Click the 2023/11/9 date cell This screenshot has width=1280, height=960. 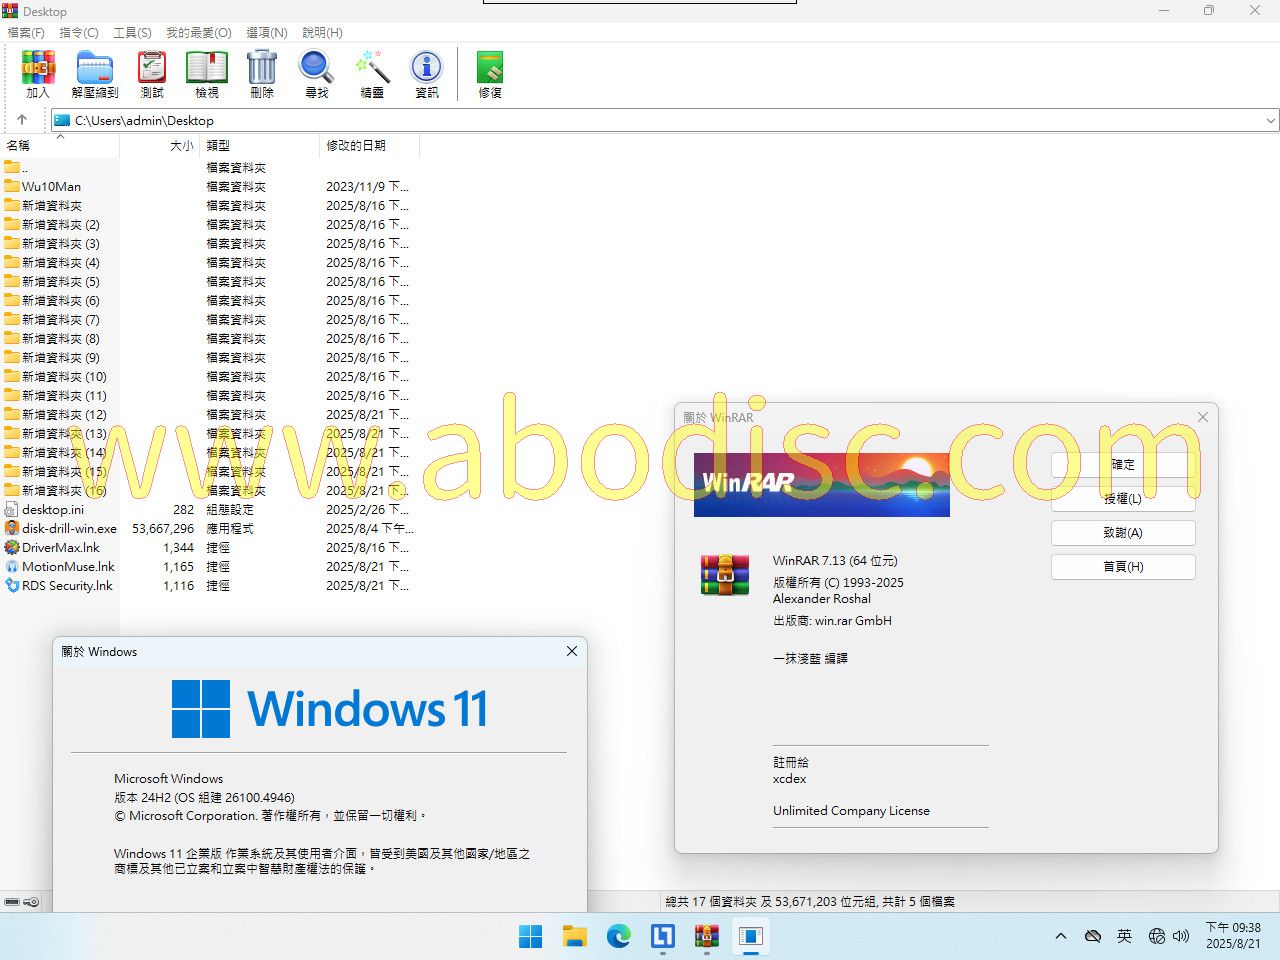point(367,186)
